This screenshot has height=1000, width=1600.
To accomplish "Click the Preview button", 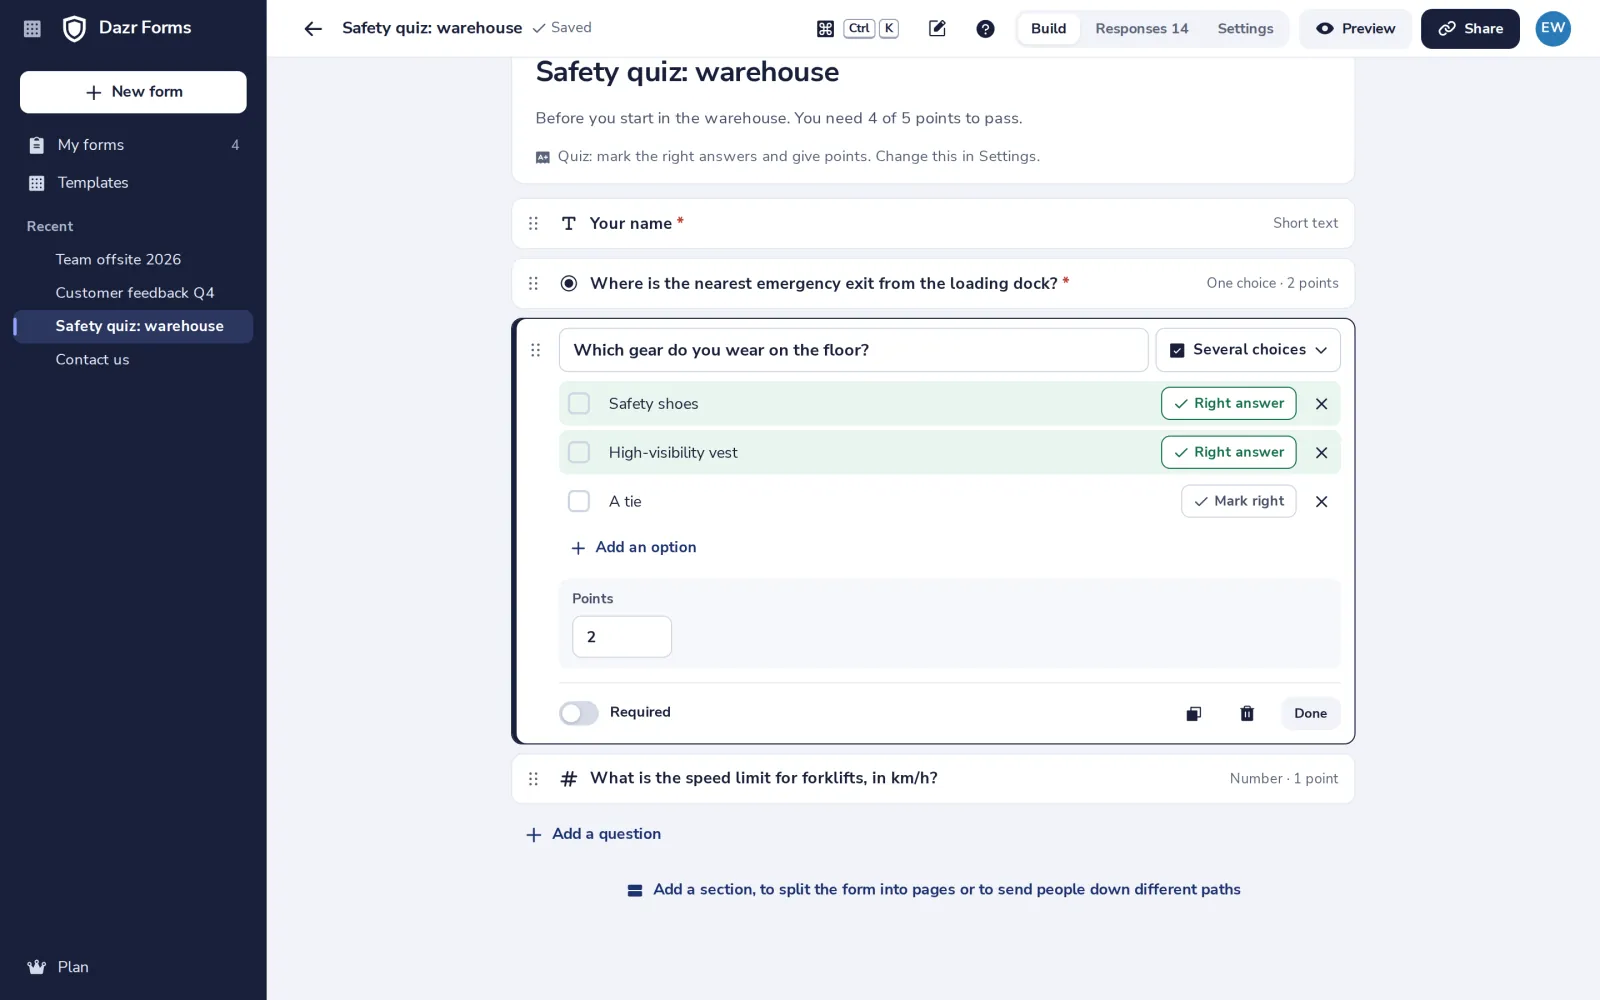I will coord(1355,29).
